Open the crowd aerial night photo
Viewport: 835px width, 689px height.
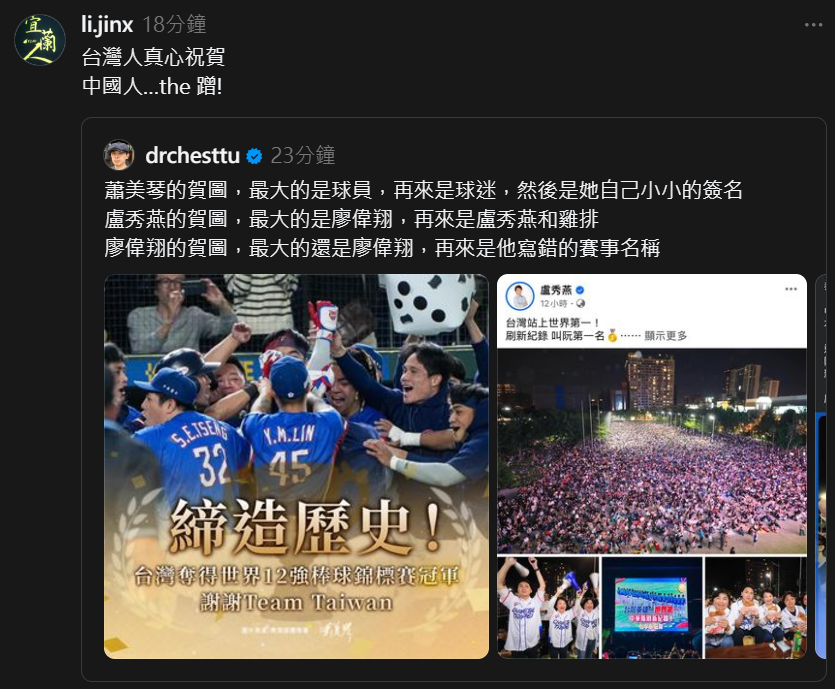(652, 452)
